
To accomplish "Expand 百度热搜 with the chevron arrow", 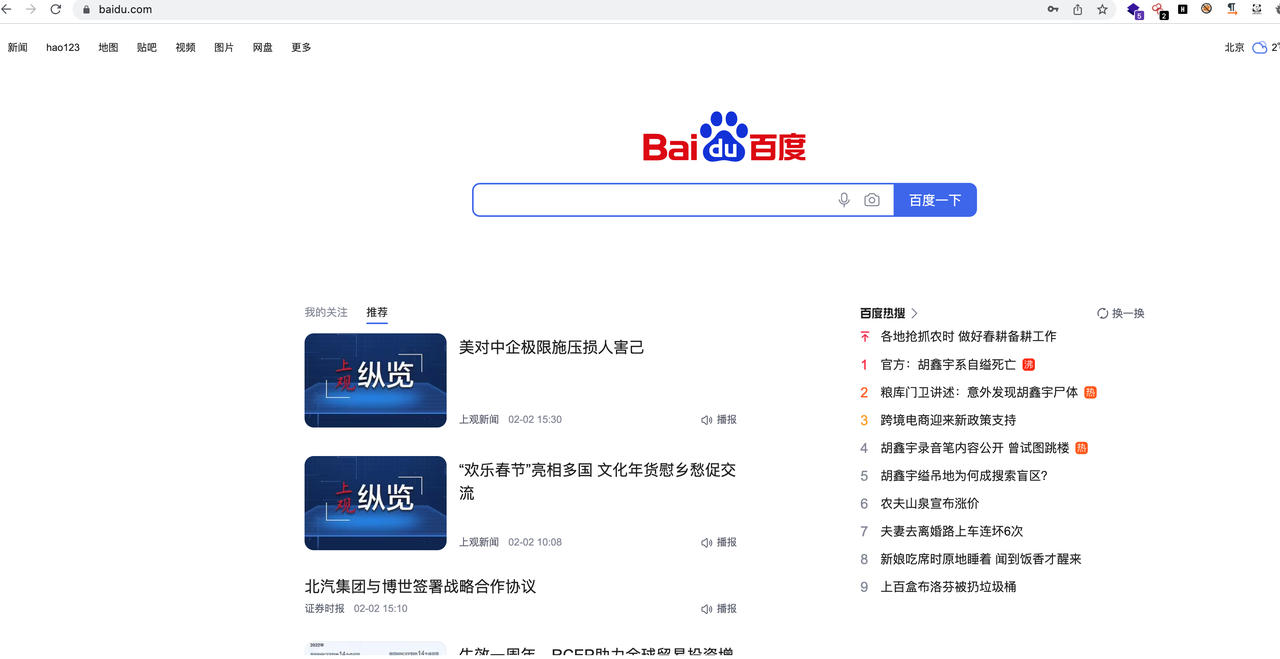I will [914, 313].
